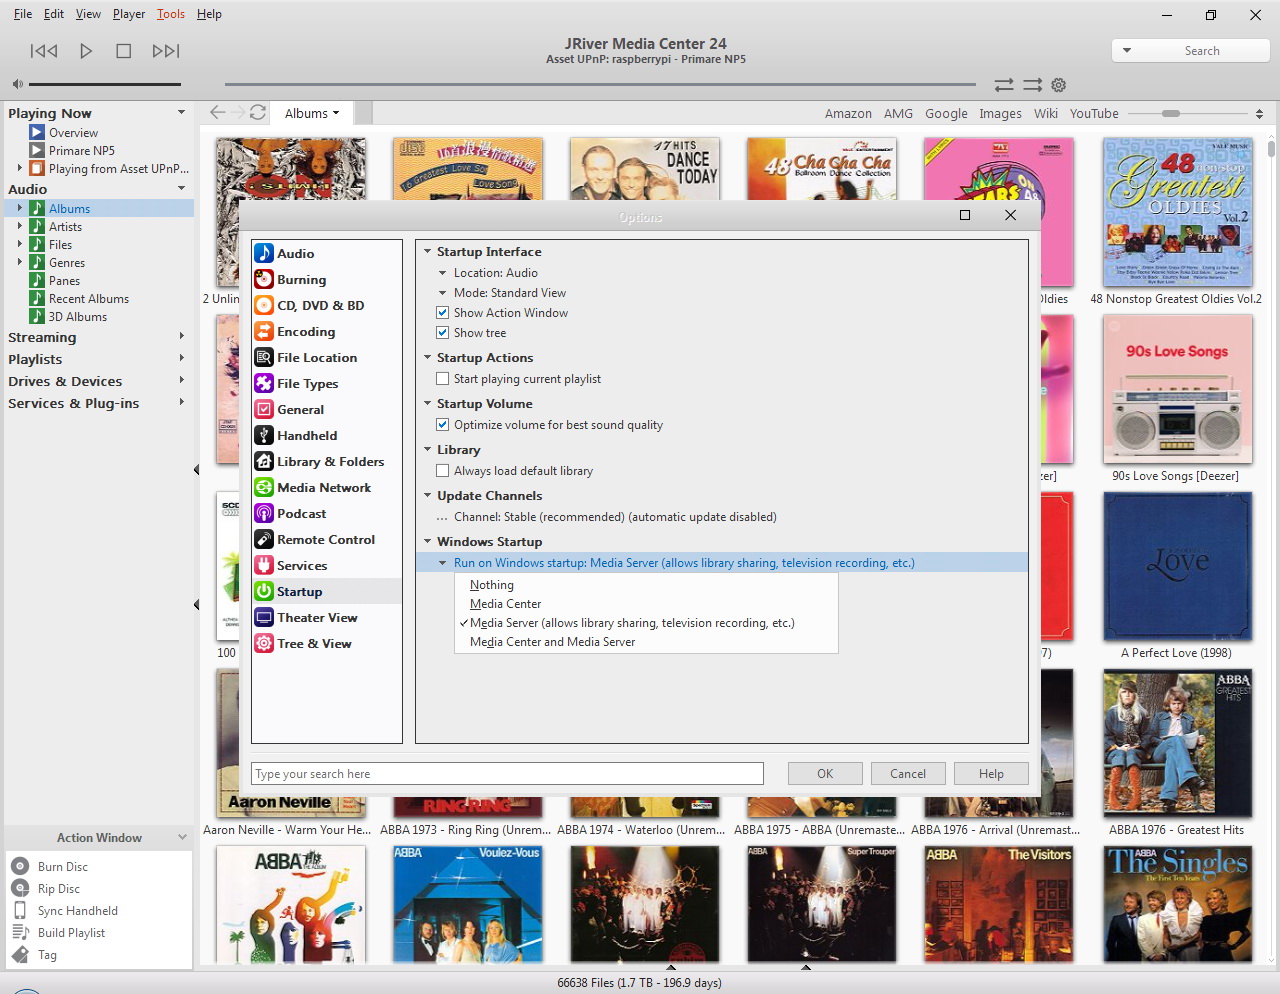Click the refresh view icon
Image resolution: width=1280 pixels, height=994 pixels.
click(x=258, y=113)
